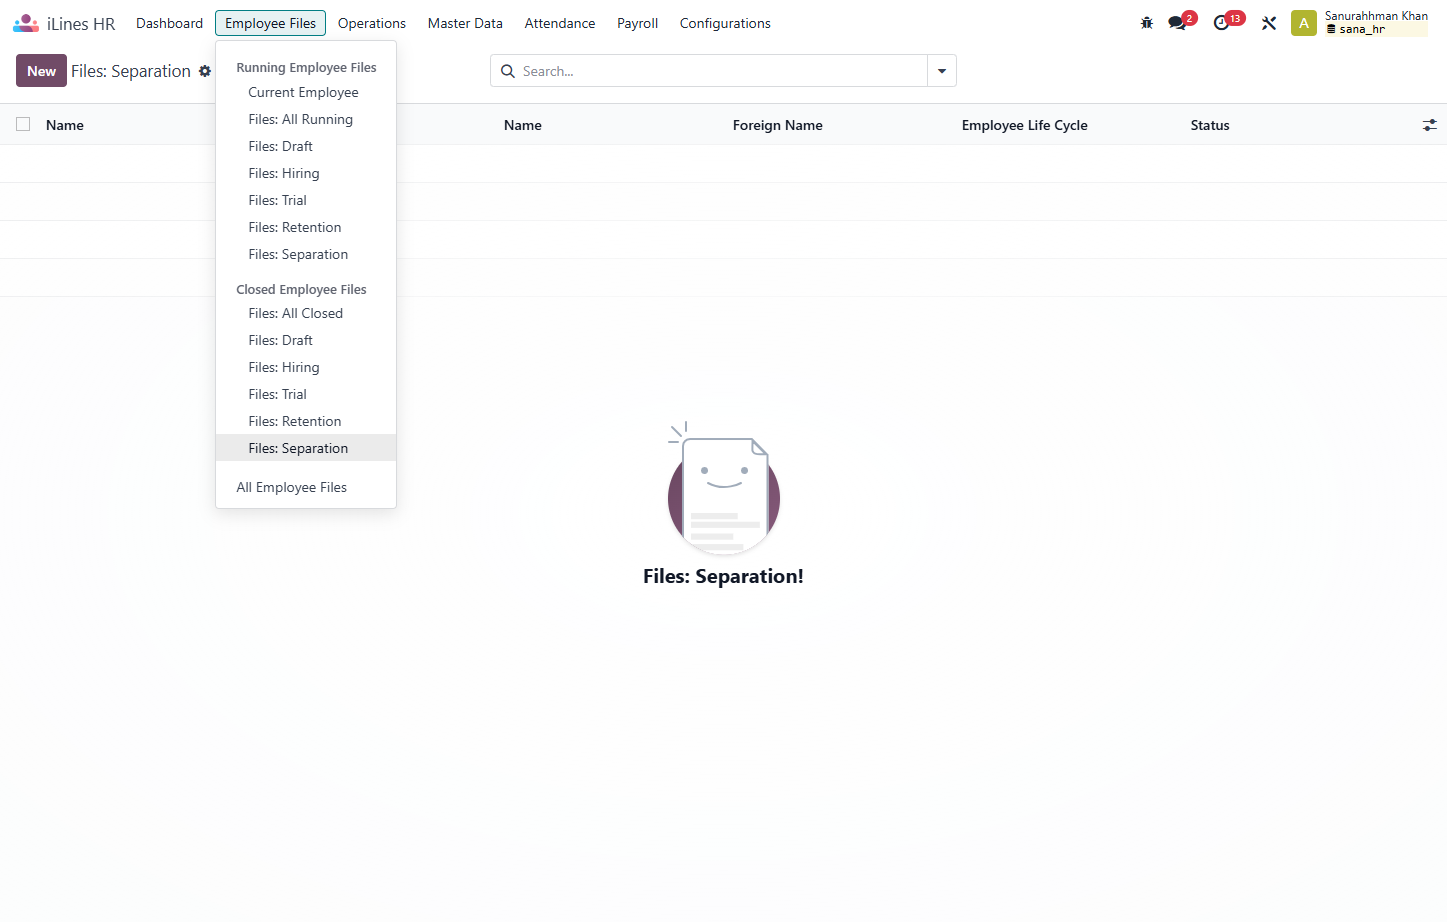Image resolution: width=1447 pixels, height=922 pixels.
Task: Choose highlighted Files: Separation under Closed Employee Files
Action: point(306,448)
